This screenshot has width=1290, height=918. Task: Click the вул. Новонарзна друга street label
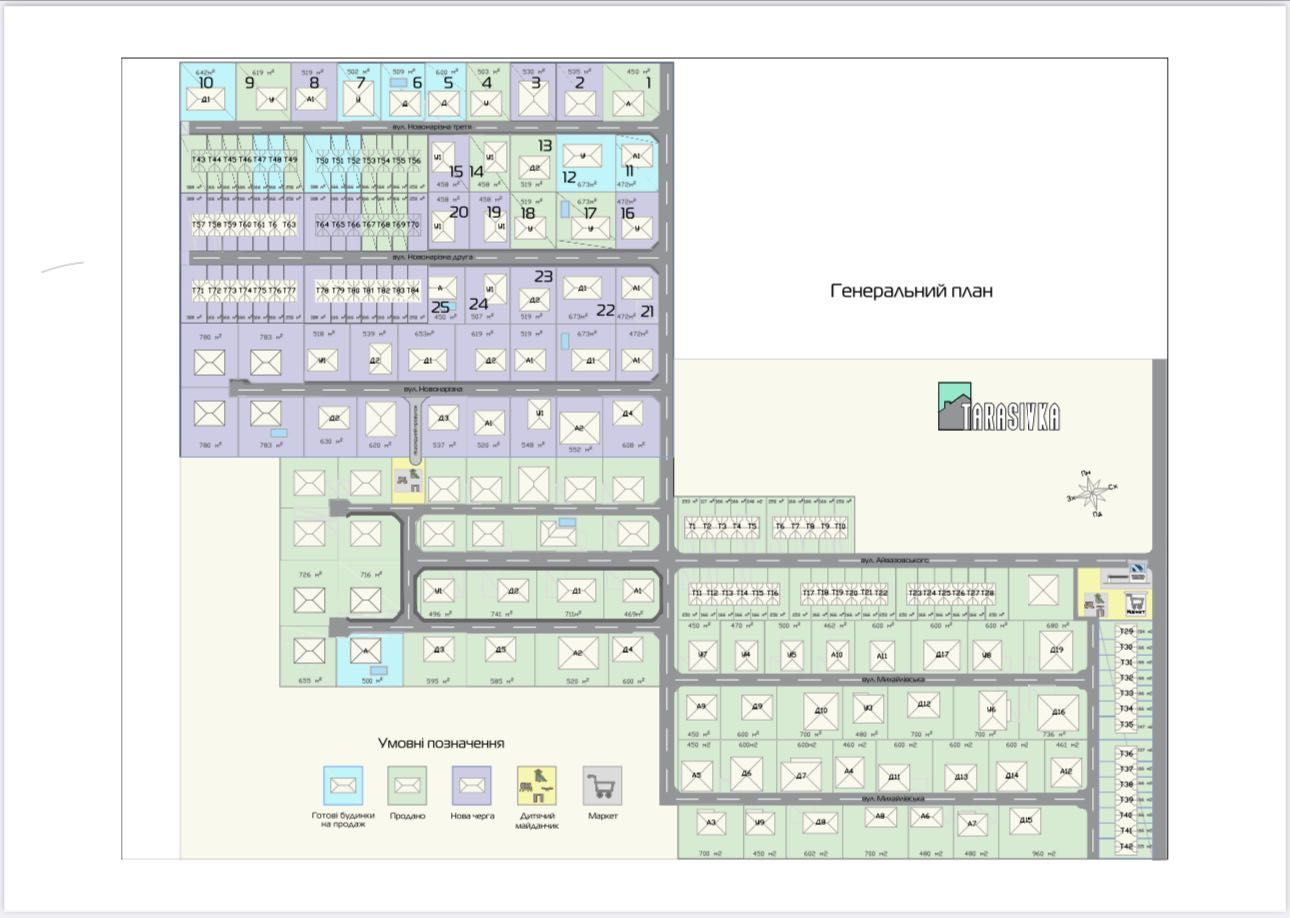432,257
